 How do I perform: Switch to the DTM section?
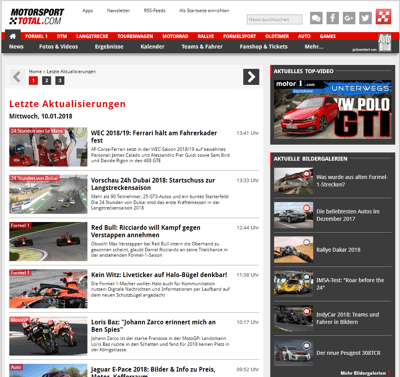click(62, 36)
